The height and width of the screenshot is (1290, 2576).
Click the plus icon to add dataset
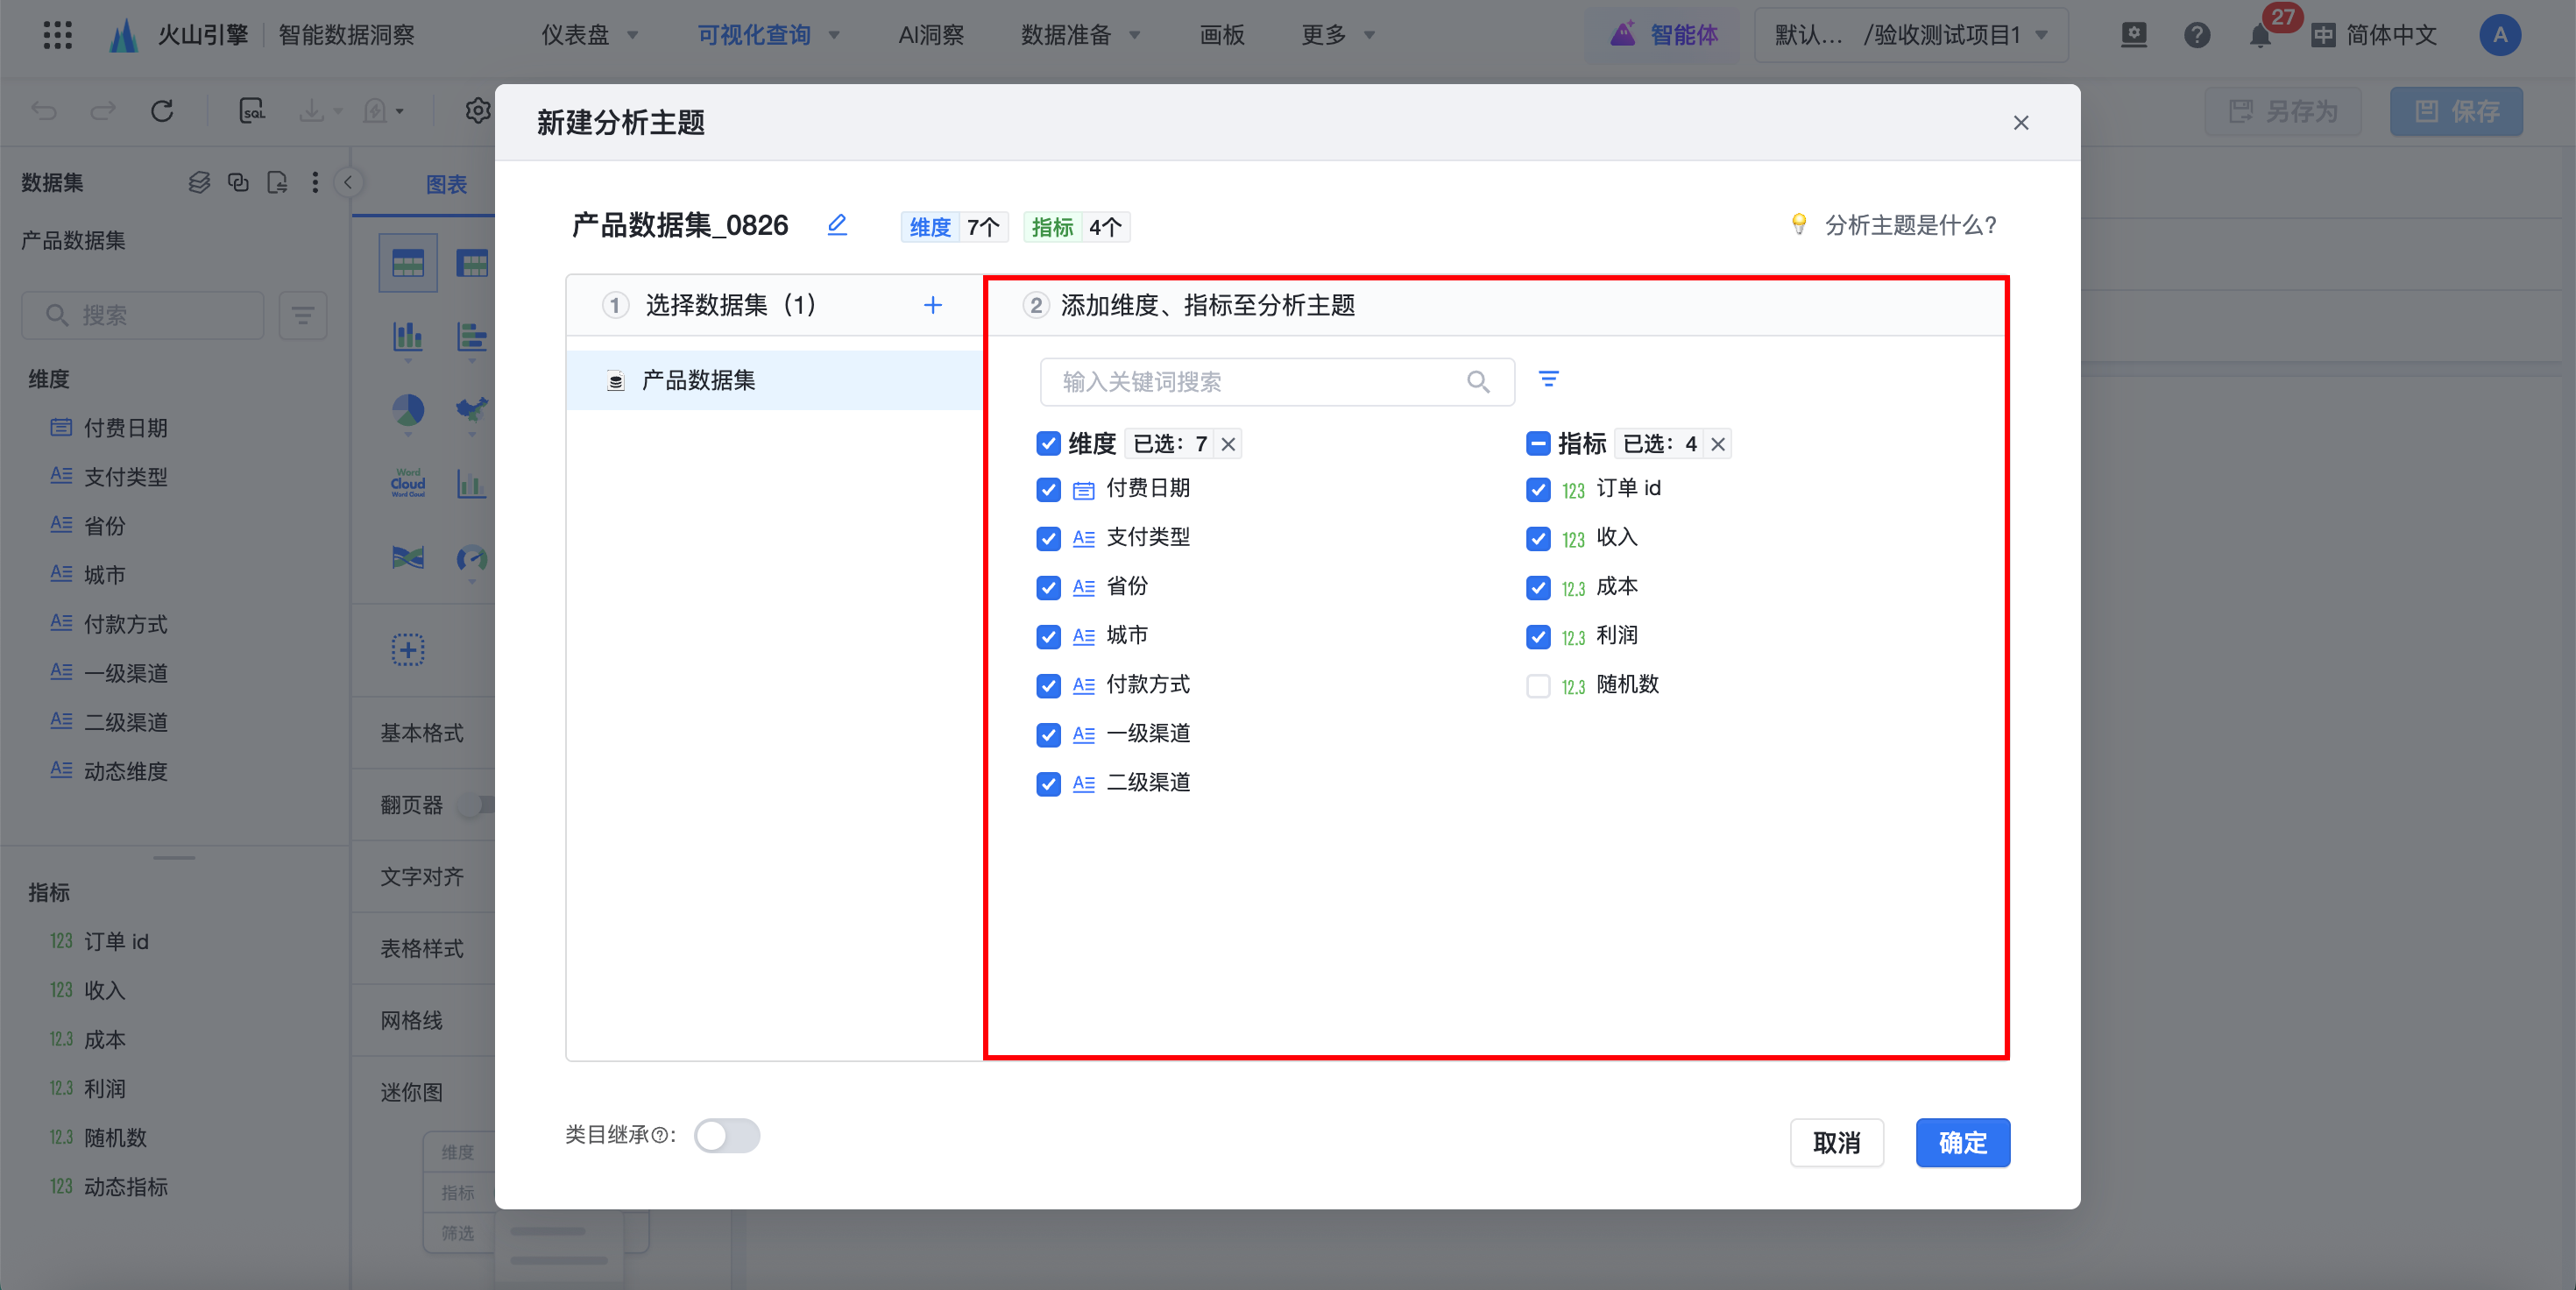point(932,305)
